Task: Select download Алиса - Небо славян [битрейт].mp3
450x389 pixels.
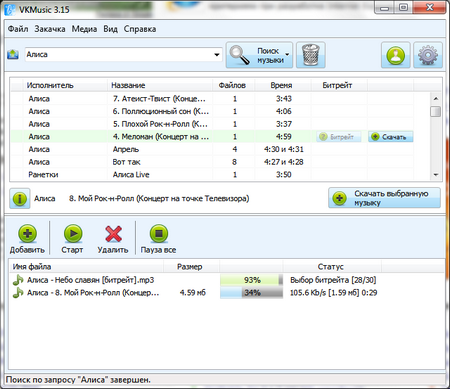Action: coord(90,280)
